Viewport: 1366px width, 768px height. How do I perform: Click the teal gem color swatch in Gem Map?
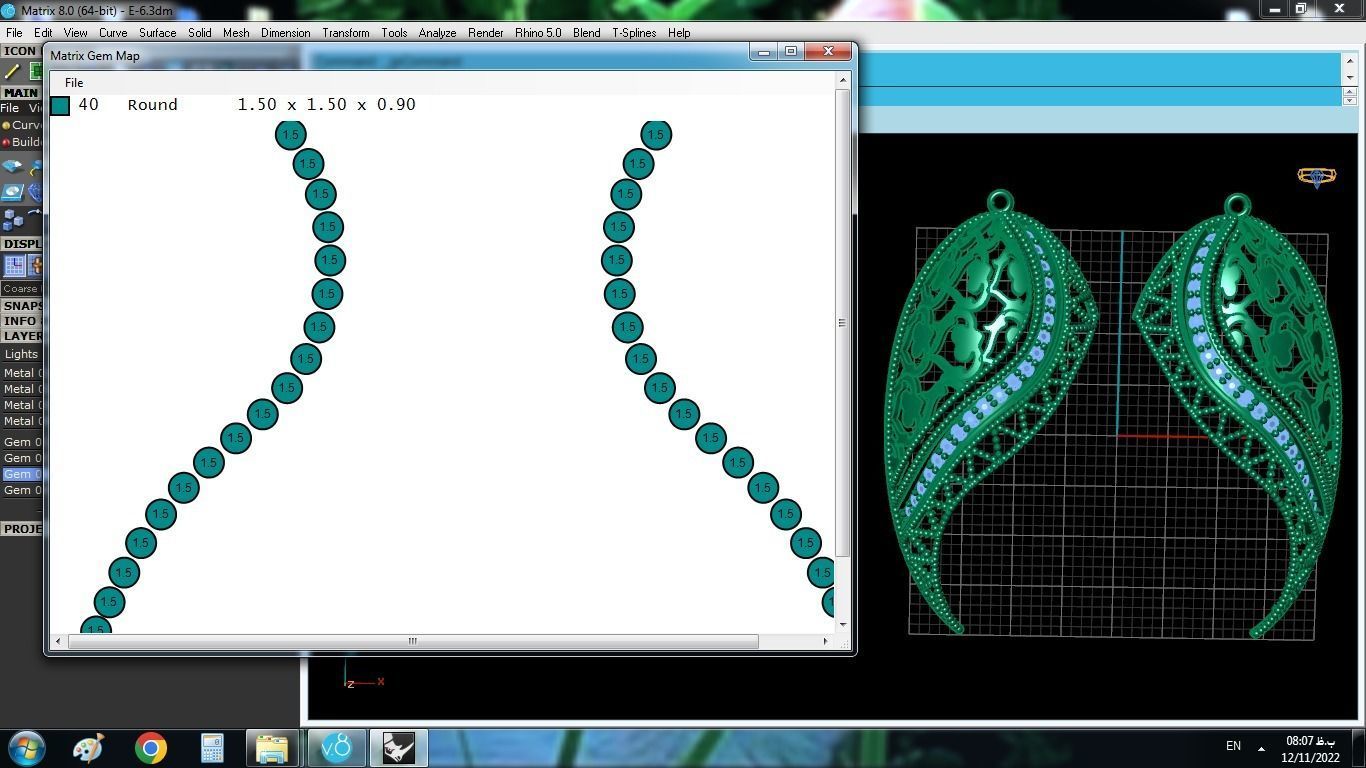tap(60, 105)
